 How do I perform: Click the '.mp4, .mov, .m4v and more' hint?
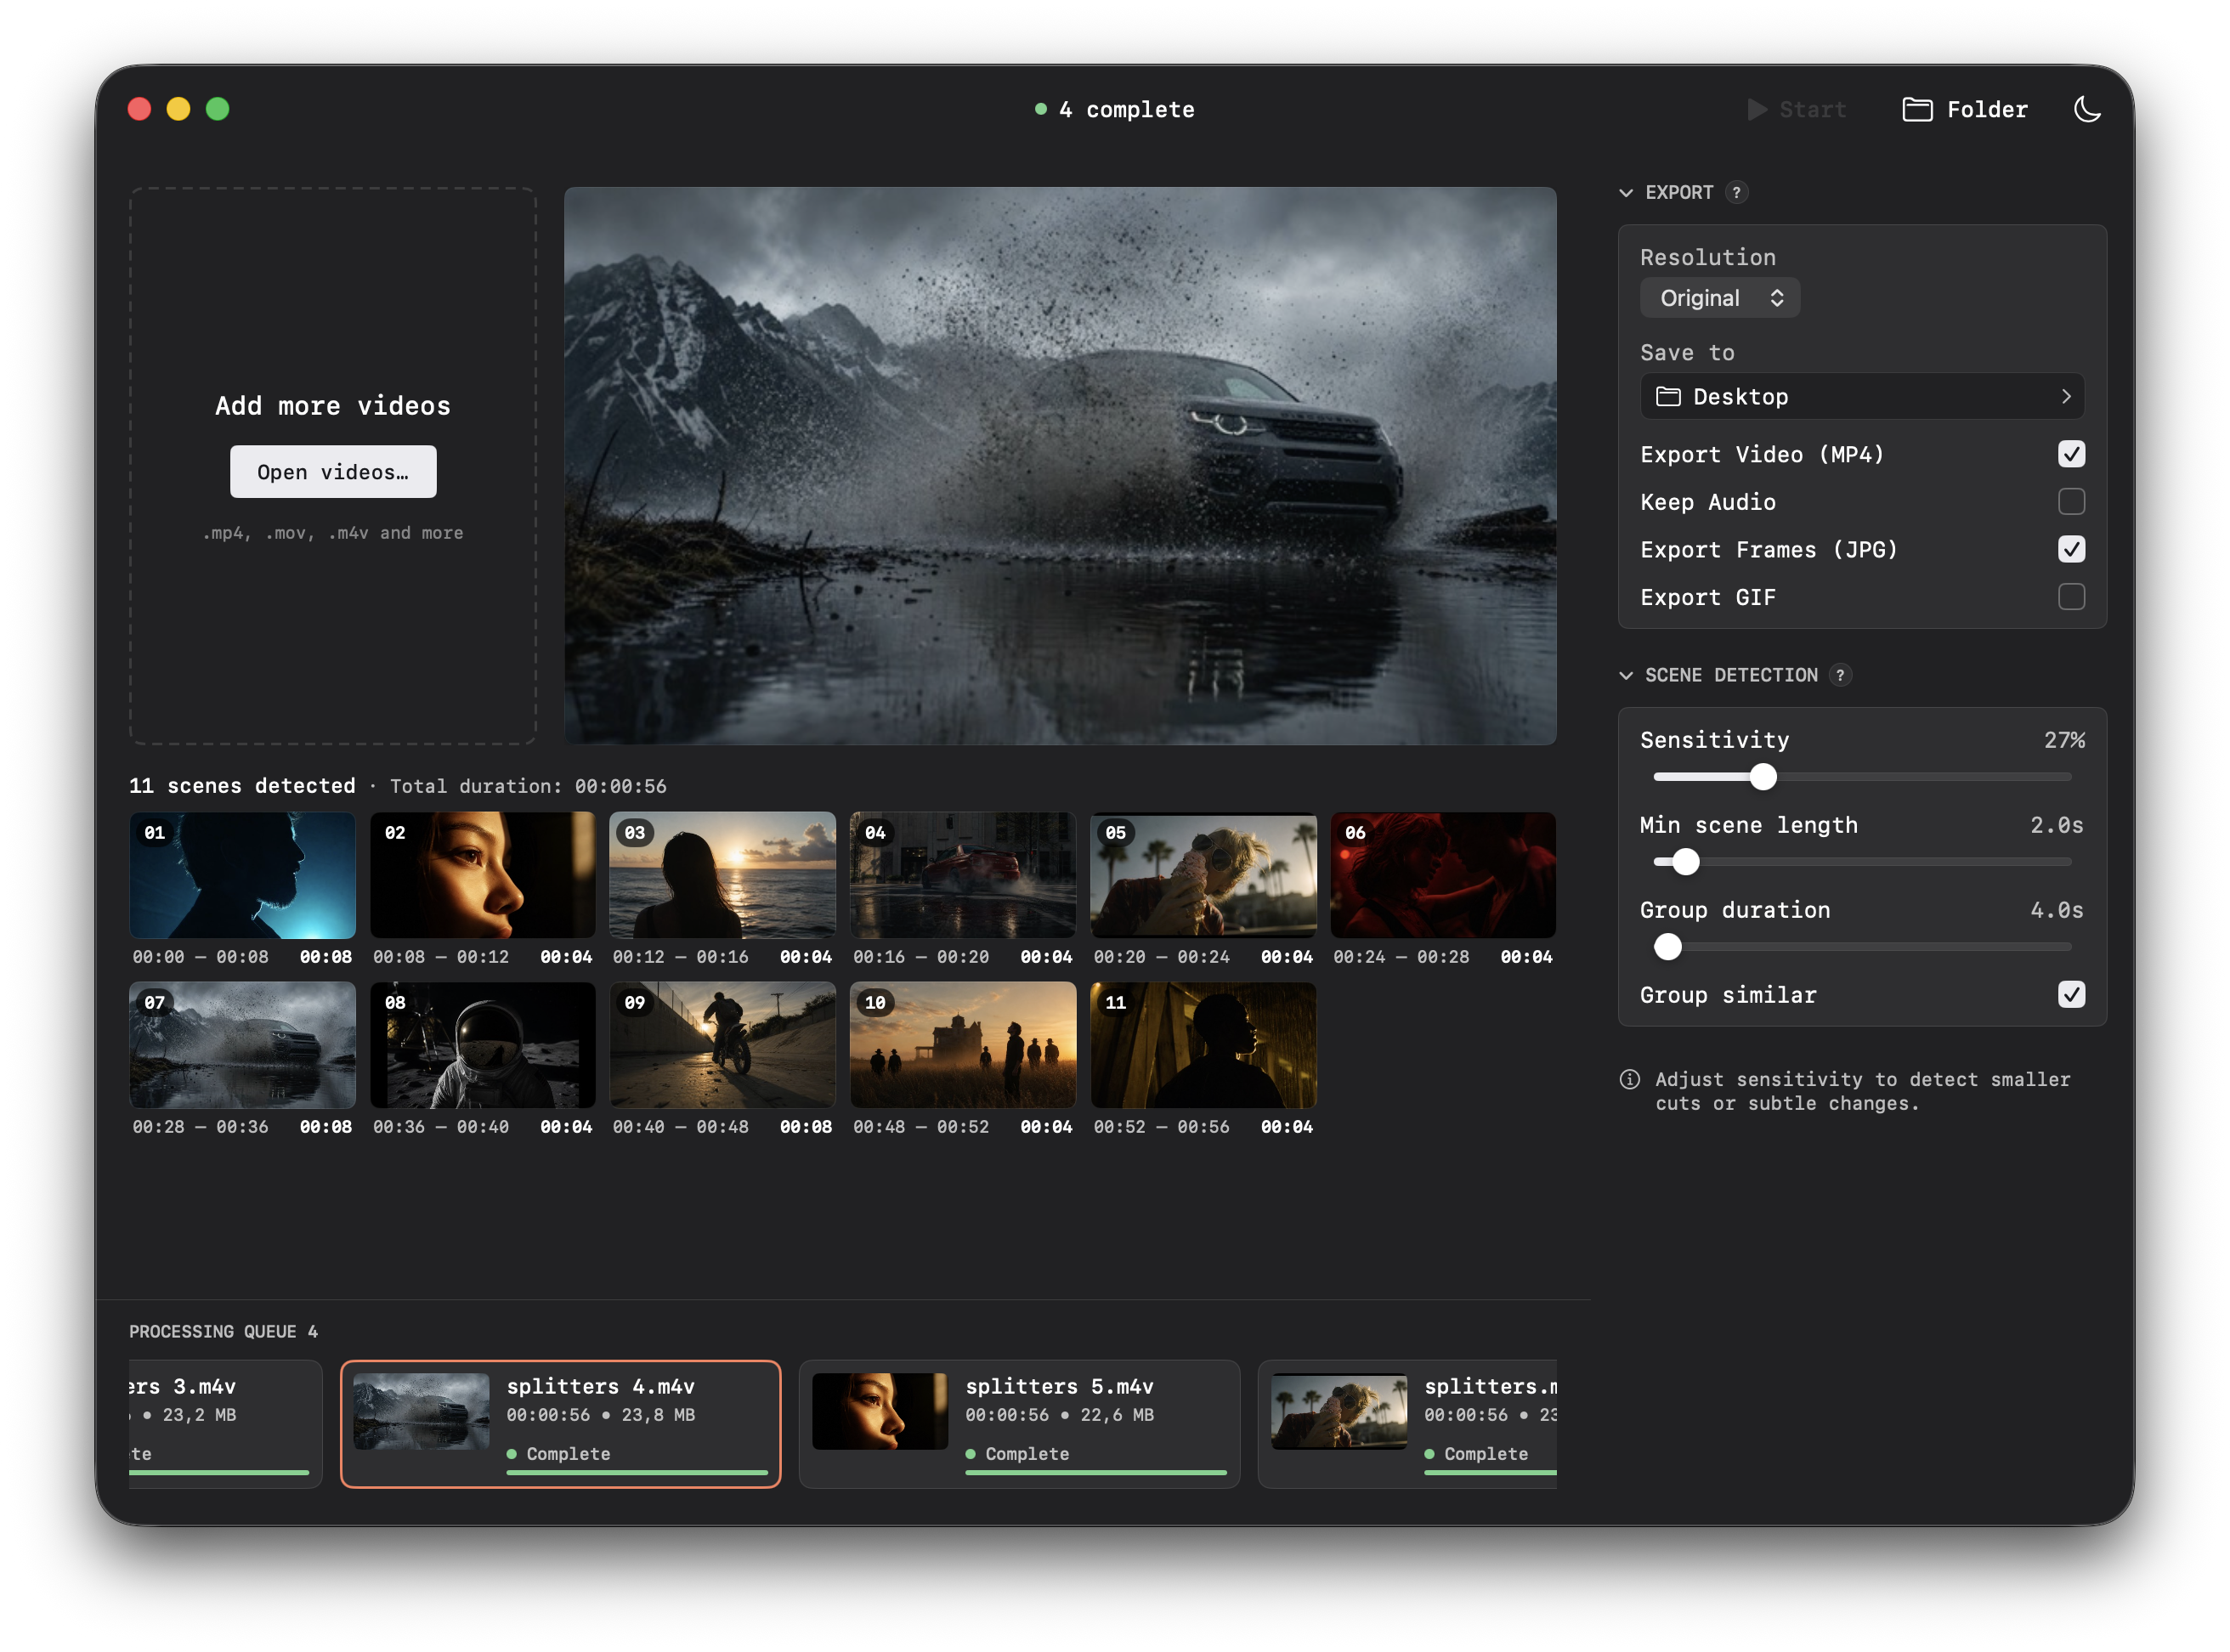[333, 533]
